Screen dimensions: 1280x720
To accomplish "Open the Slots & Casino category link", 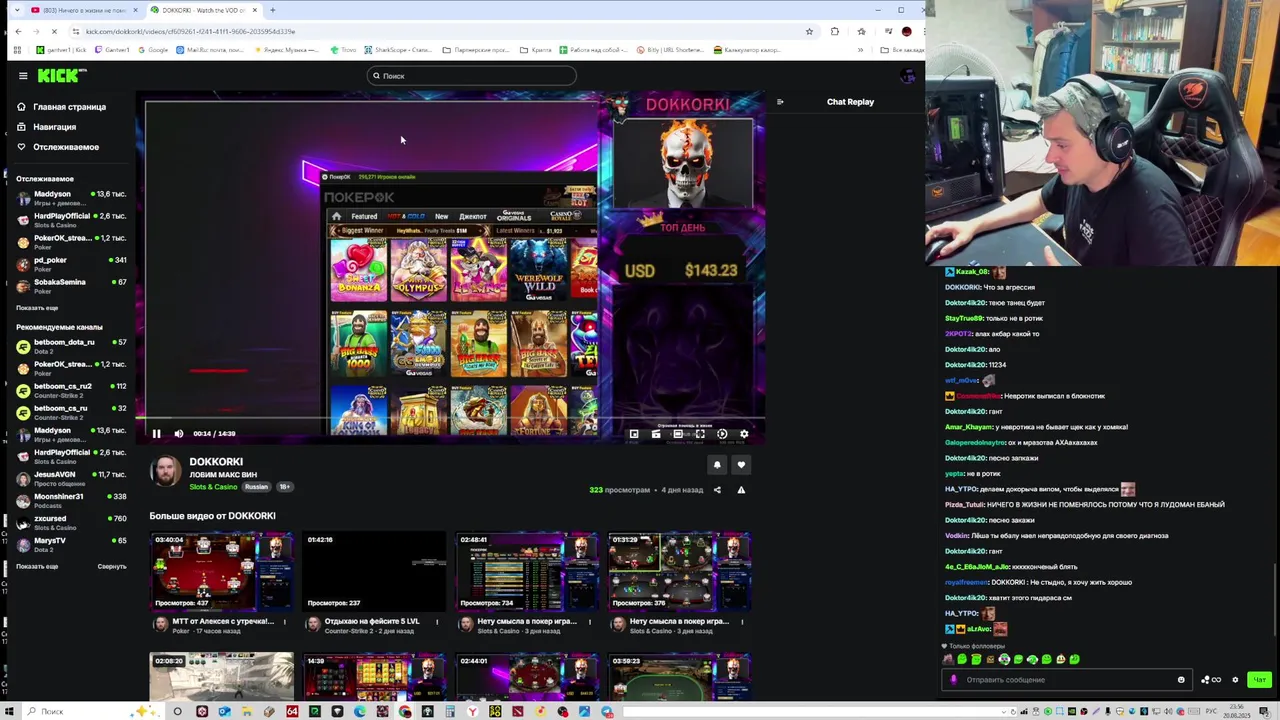I will (213, 487).
